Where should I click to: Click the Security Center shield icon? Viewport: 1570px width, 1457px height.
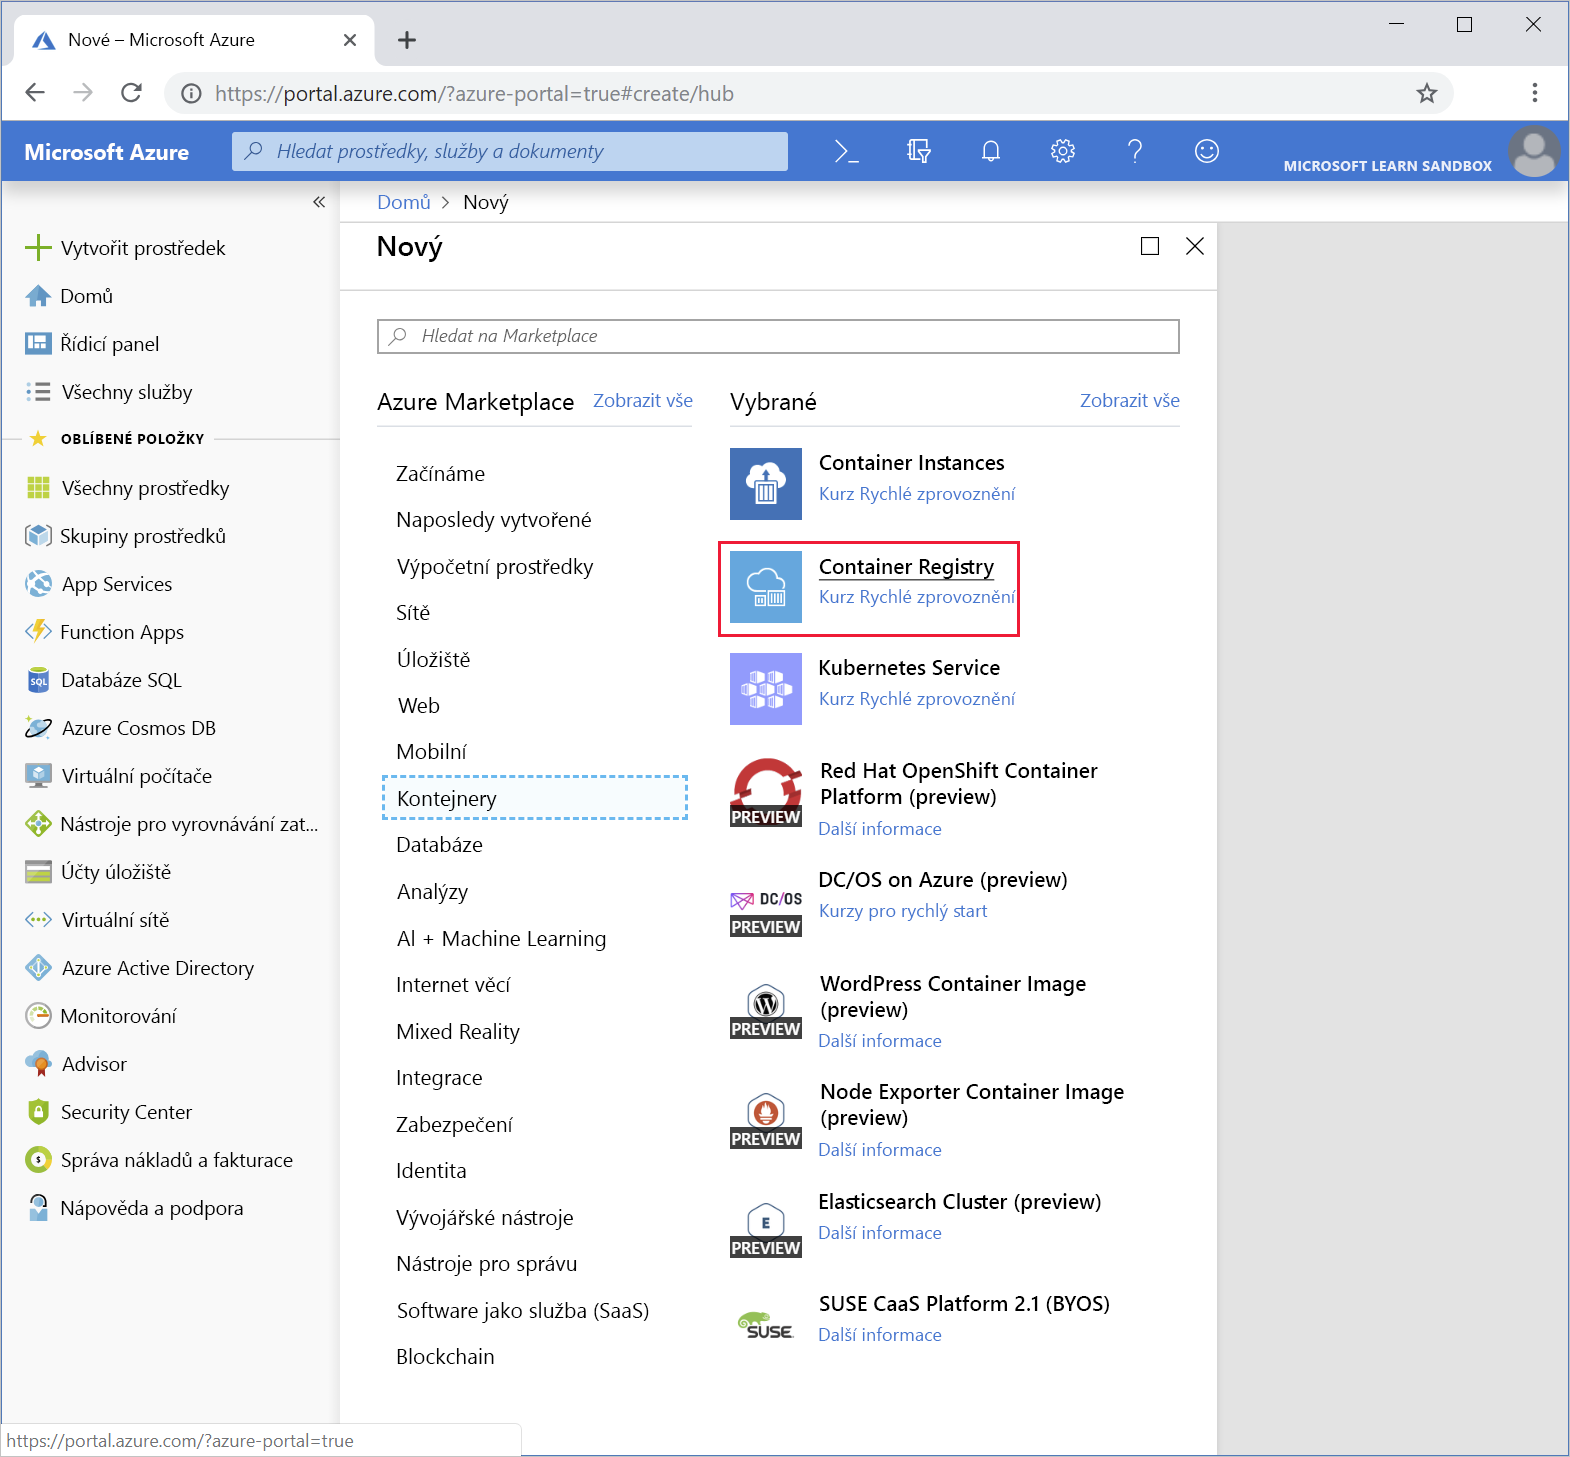pyautogui.click(x=38, y=1112)
